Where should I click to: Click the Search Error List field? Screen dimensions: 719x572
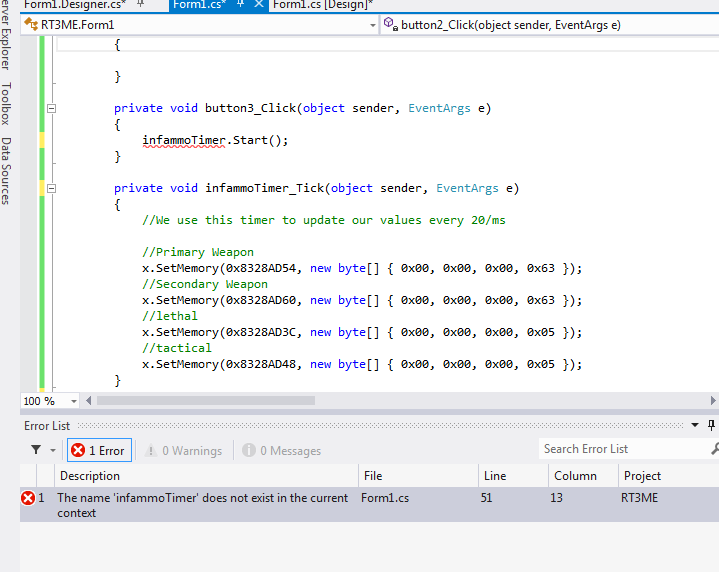click(618, 449)
